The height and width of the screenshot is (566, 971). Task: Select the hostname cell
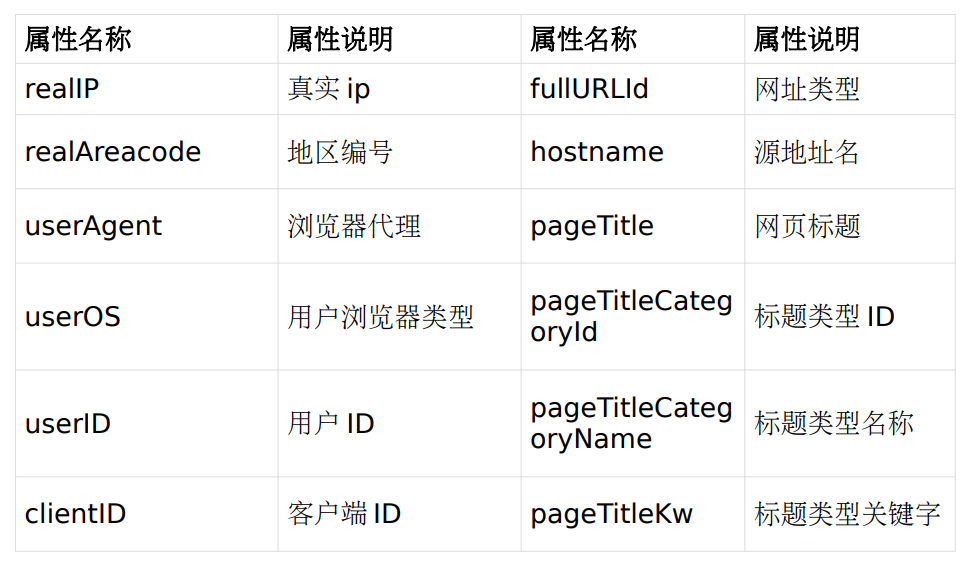click(596, 152)
